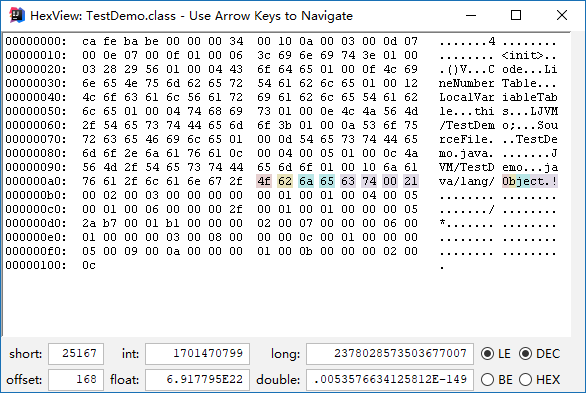Click the ASCII text neNumber
Image resolution: width=586 pixels, height=393 pixels.
pyautogui.click(x=466, y=83)
